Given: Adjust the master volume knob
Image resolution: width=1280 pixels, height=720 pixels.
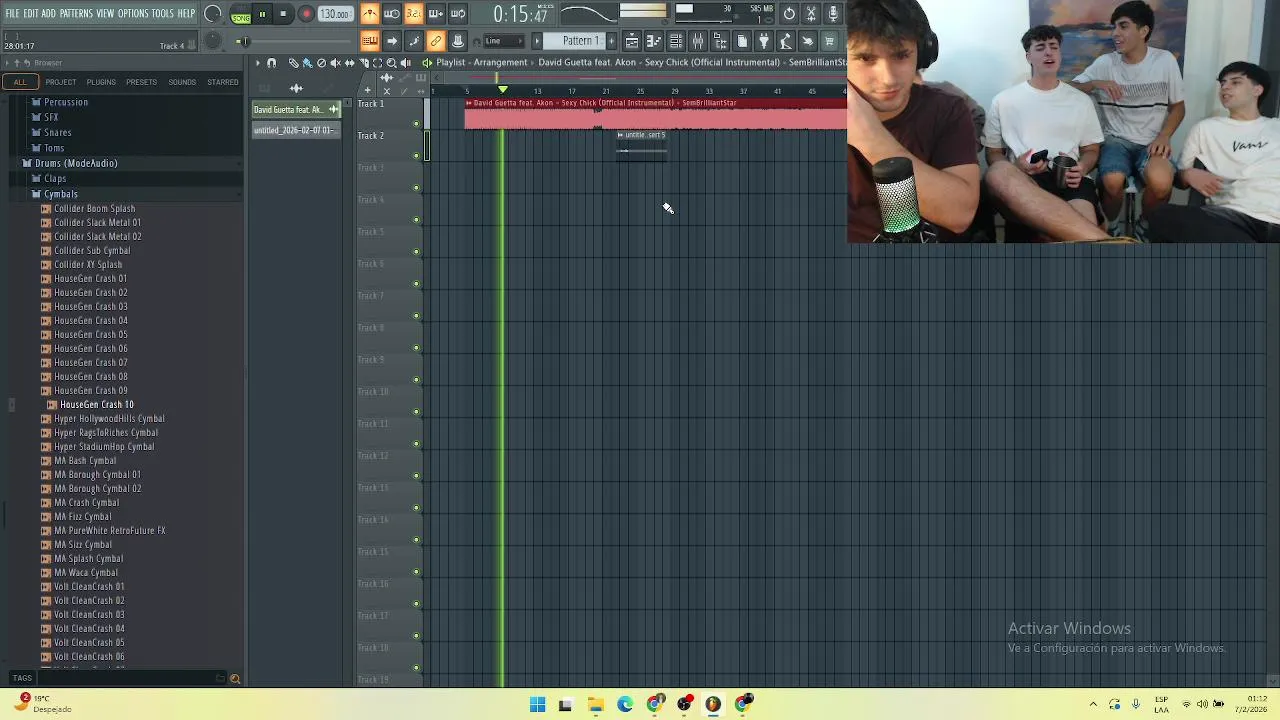Looking at the screenshot, I should pyautogui.click(x=213, y=14).
